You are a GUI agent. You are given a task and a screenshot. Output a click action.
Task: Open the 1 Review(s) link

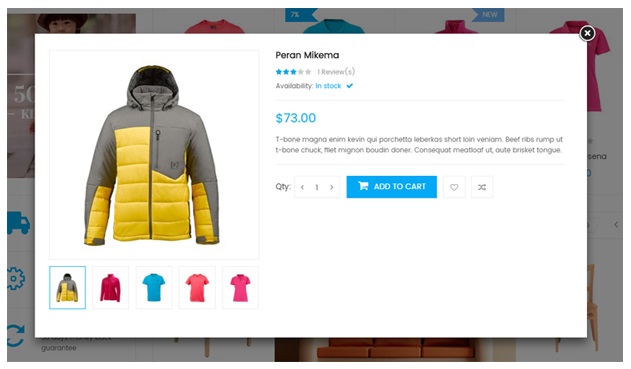point(336,72)
